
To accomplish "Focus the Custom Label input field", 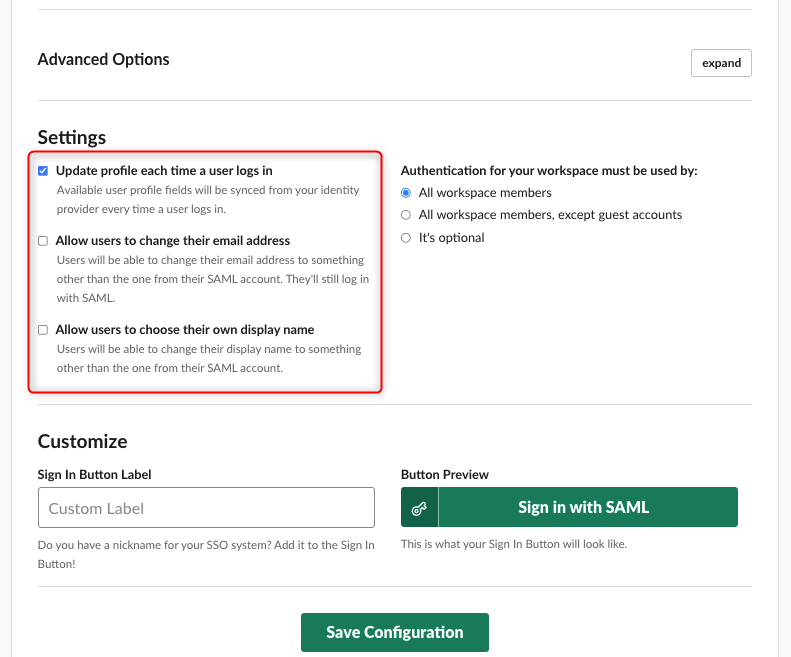I will 206,508.
